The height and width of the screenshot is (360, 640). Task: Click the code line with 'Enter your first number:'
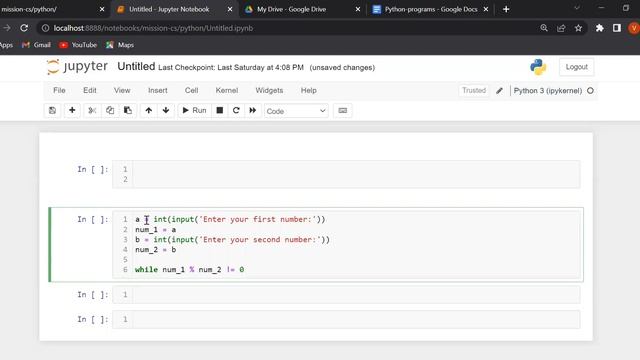[x=230, y=220]
